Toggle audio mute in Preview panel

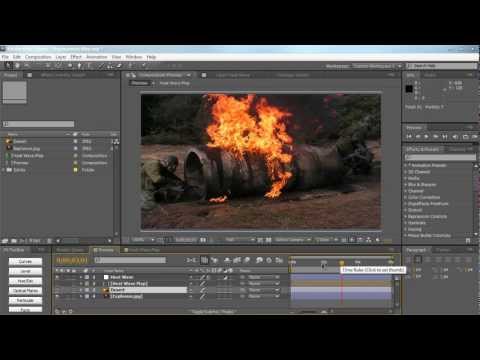[x=455, y=137]
